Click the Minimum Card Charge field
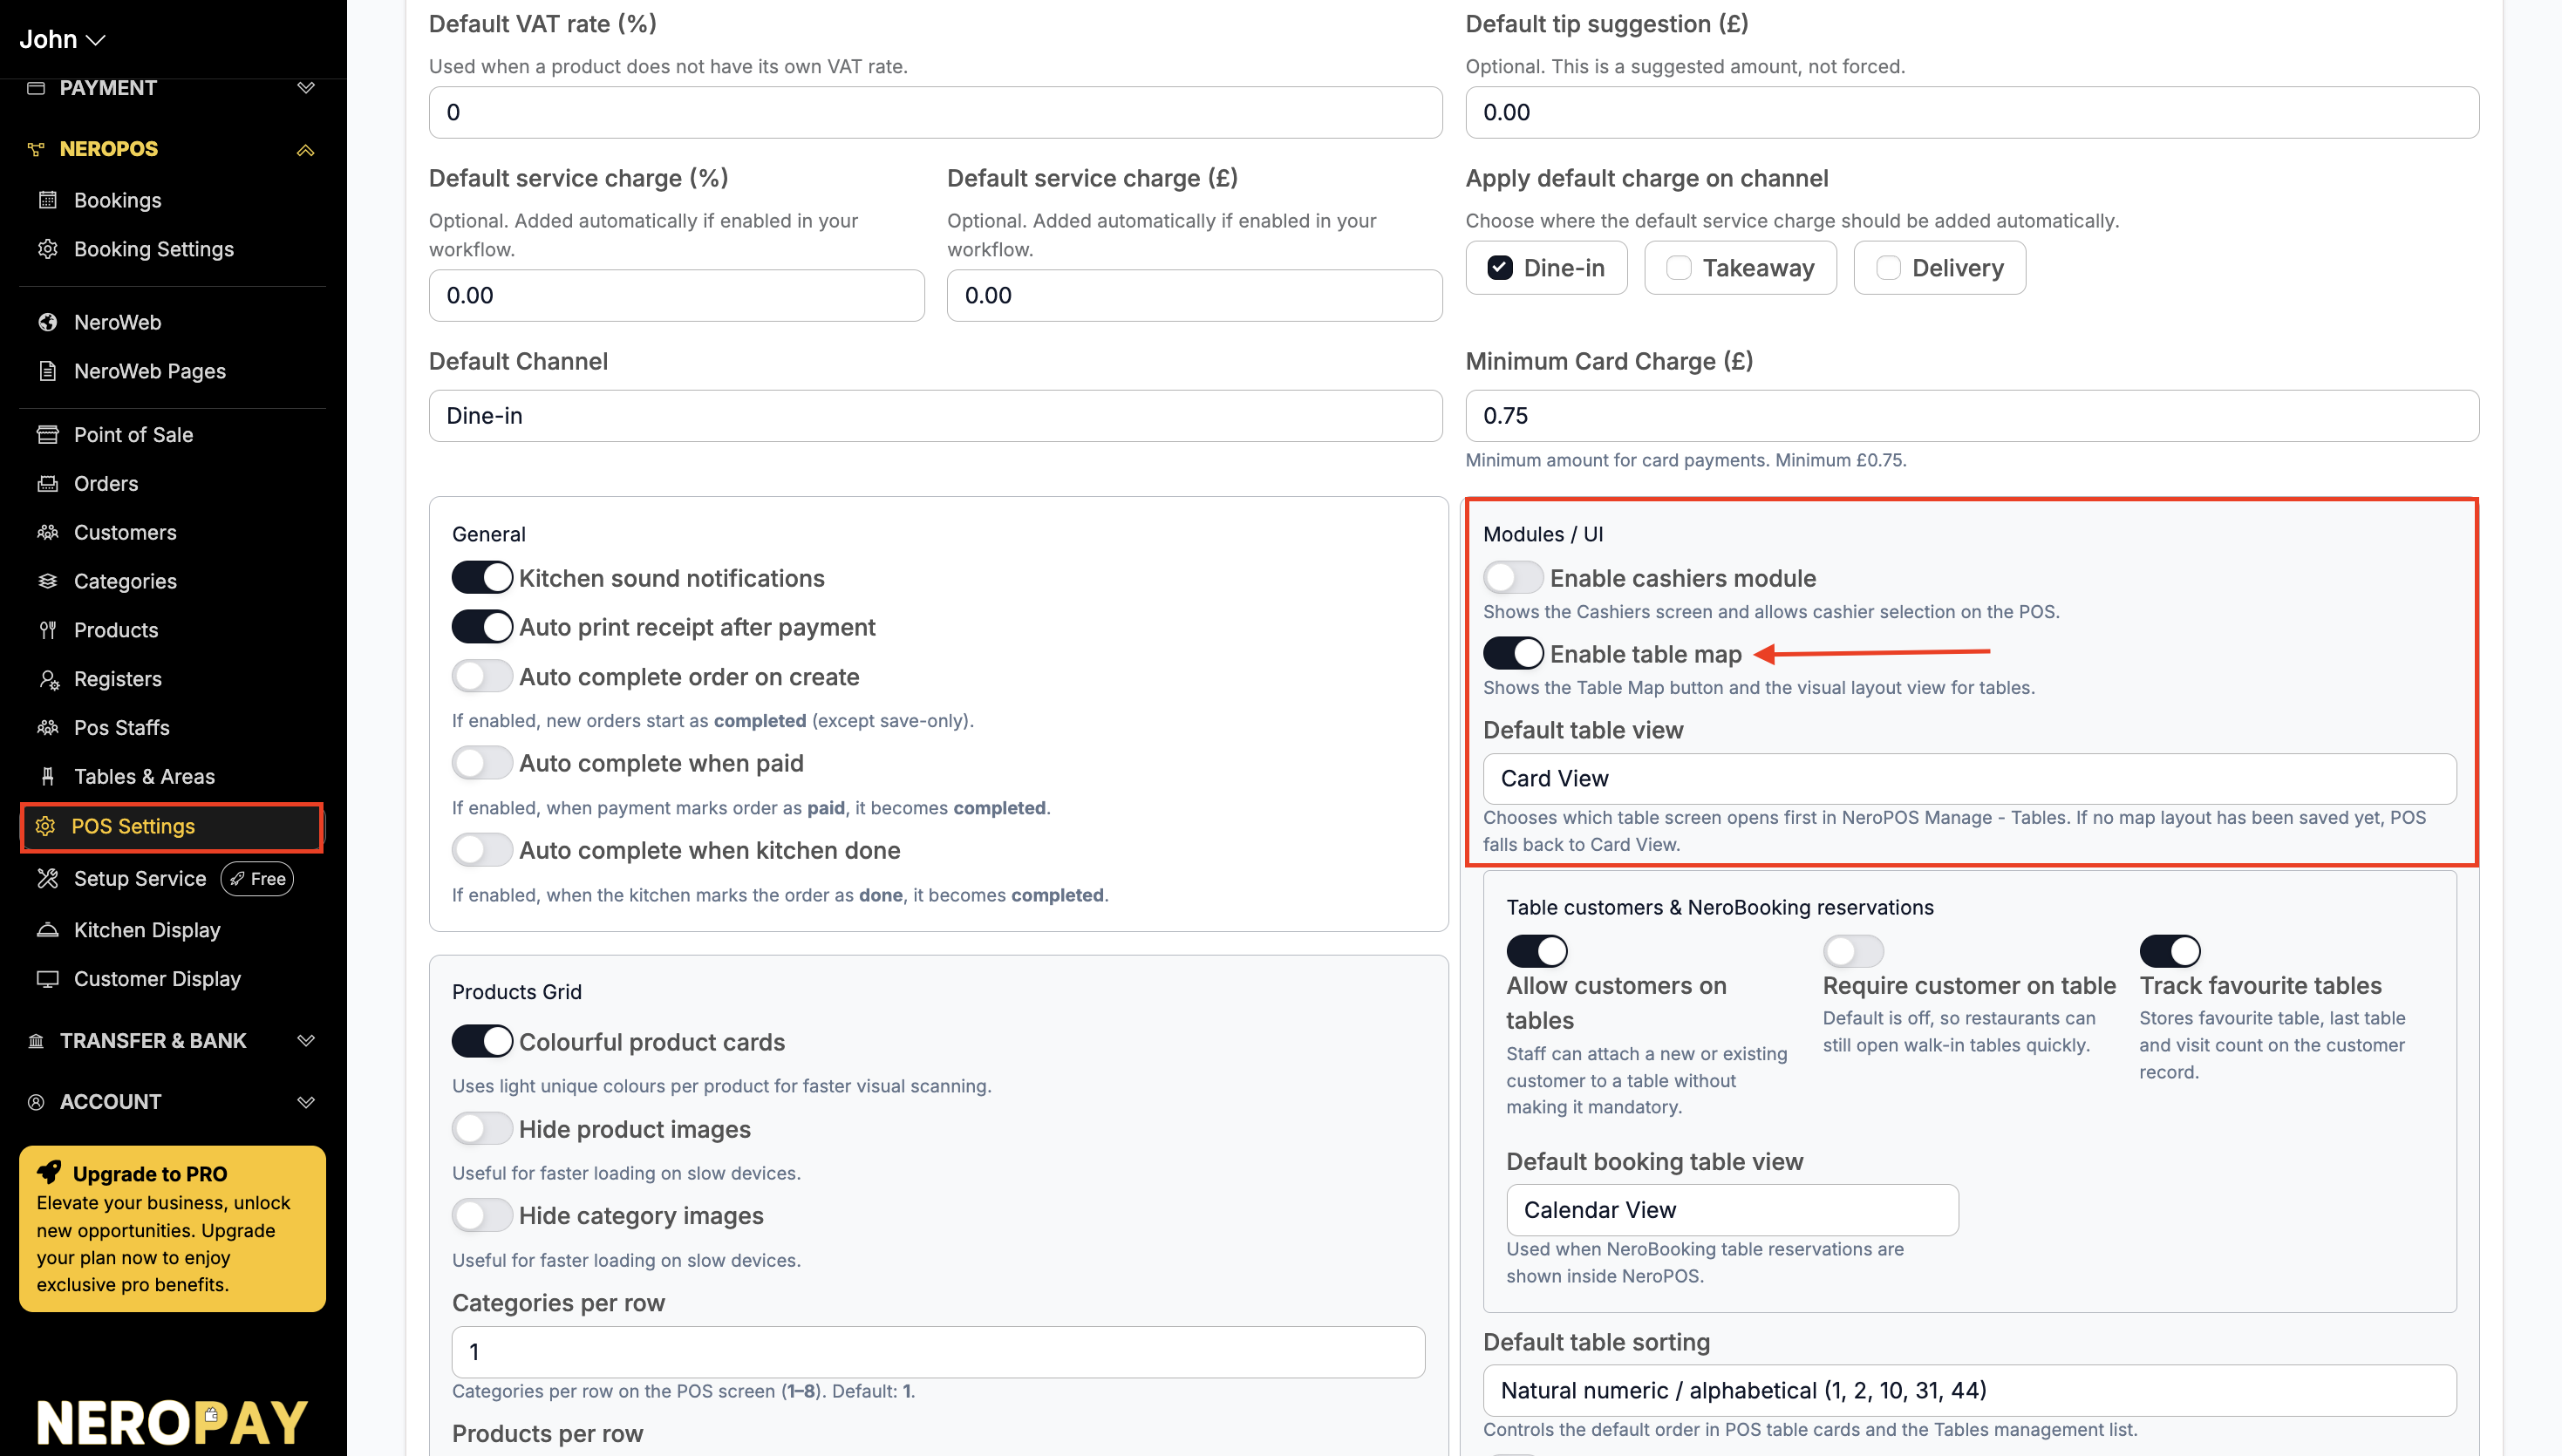2562x1456 pixels. click(1972, 416)
